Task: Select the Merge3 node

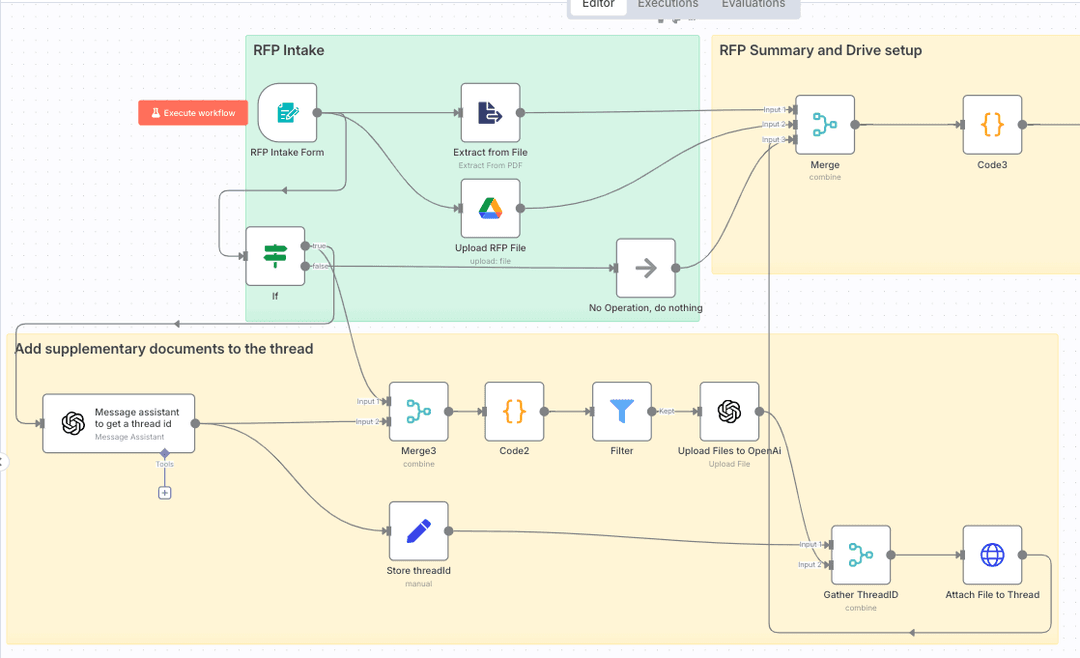Action: tap(418, 411)
